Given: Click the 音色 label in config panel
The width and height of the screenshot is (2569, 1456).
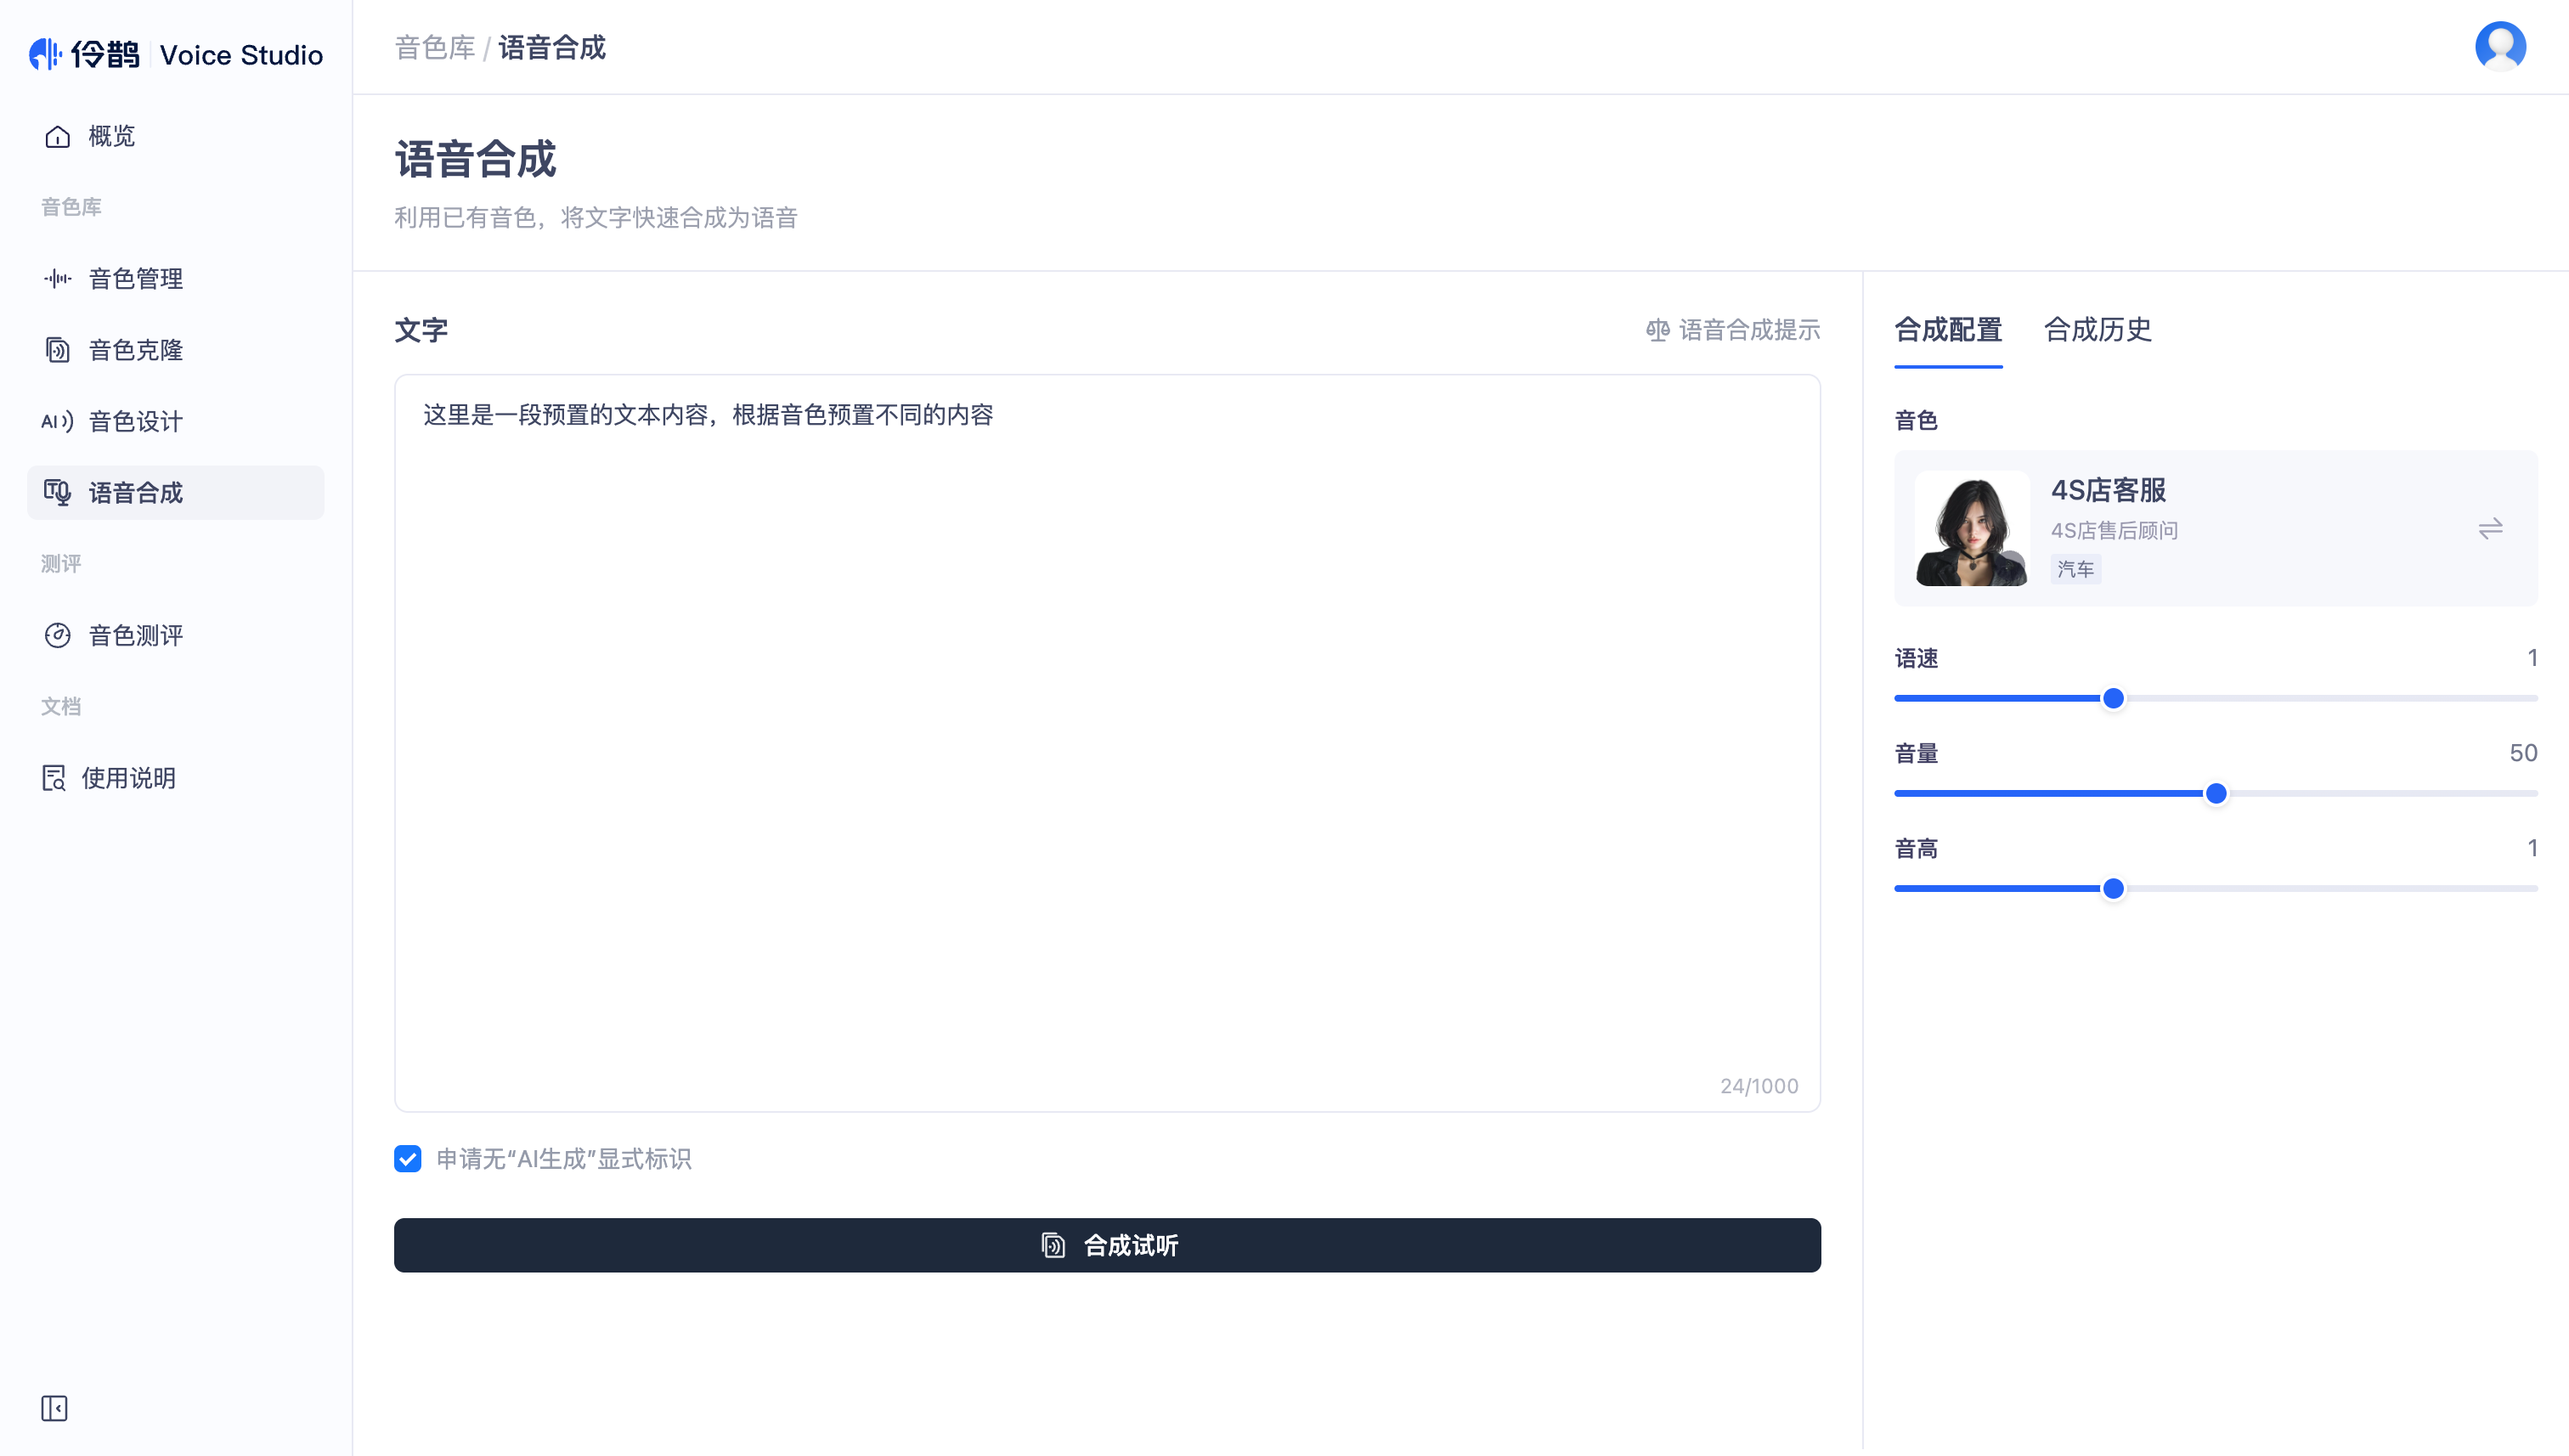Looking at the screenshot, I should (x=1916, y=420).
